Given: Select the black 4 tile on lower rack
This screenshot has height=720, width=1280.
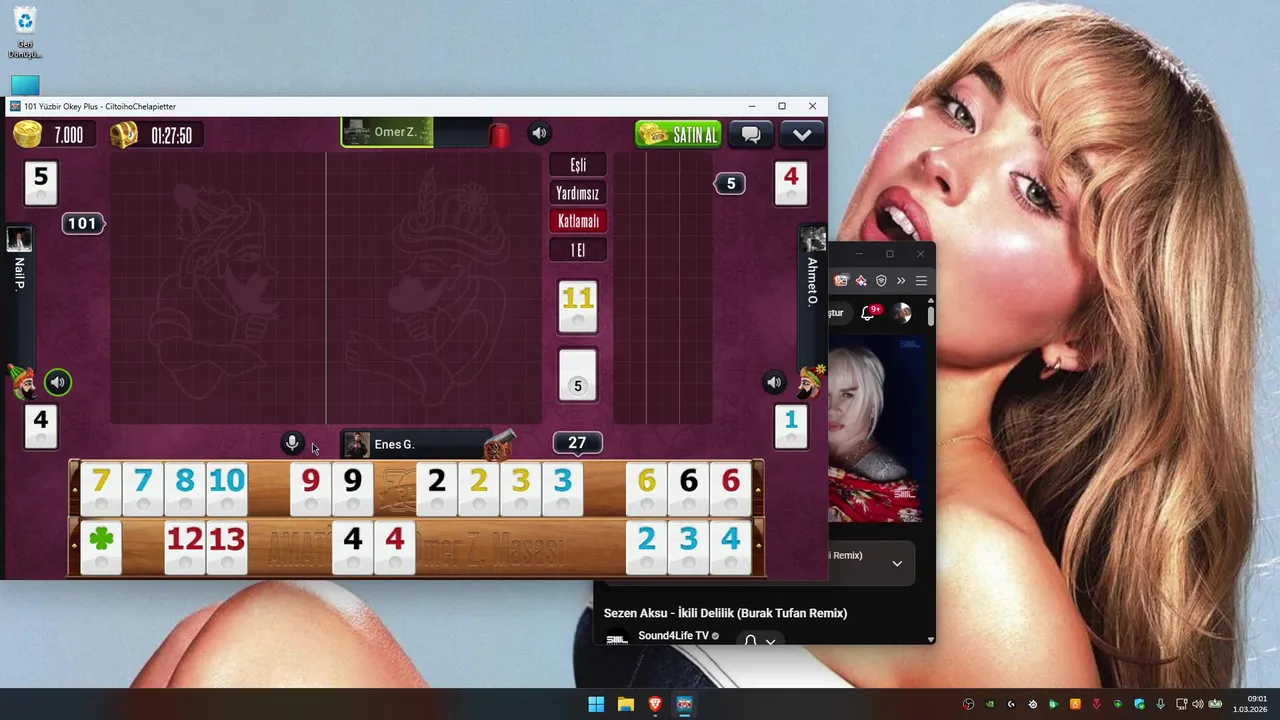Looking at the screenshot, I should click(x=353, y=547).
